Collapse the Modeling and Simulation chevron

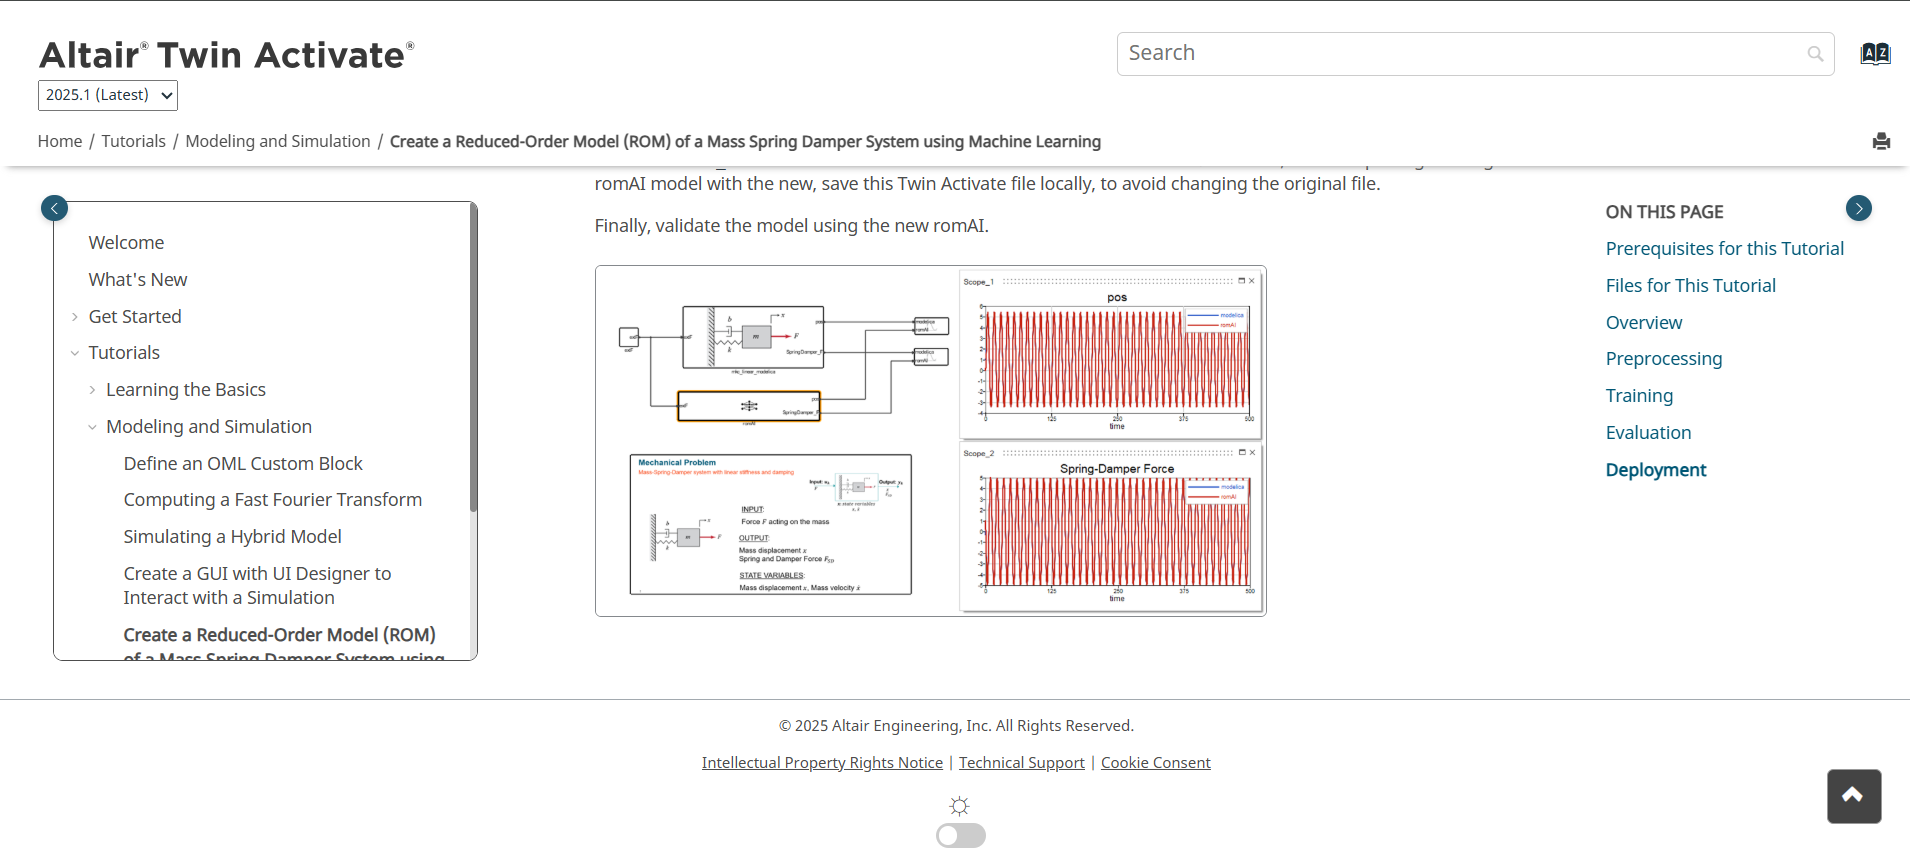tap(92, 427)
